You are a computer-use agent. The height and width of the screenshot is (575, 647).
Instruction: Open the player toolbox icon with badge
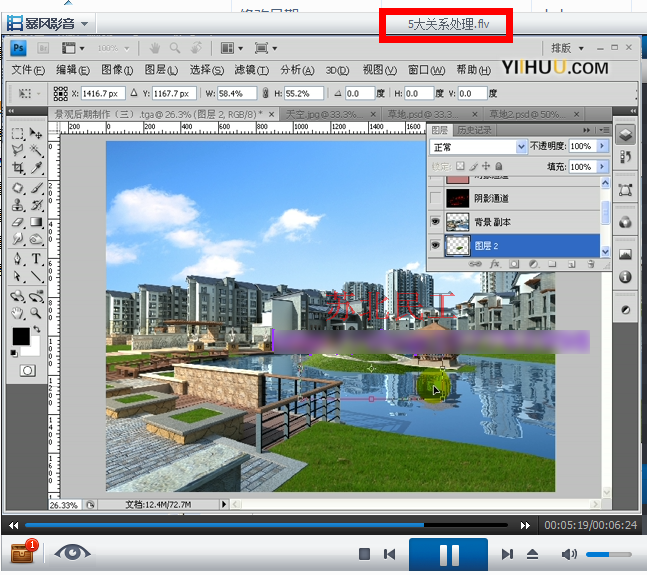click(x=23, y=553)
